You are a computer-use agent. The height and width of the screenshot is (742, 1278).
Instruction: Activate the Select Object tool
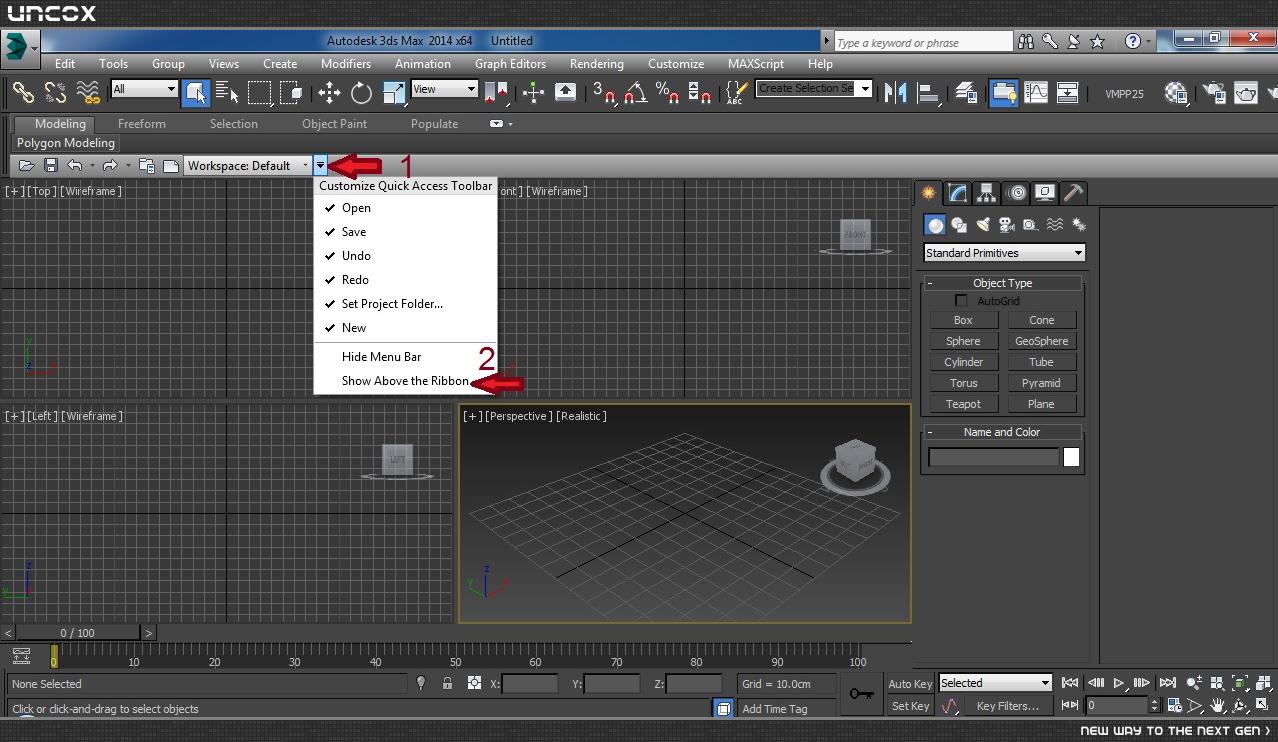pos(195,92)
